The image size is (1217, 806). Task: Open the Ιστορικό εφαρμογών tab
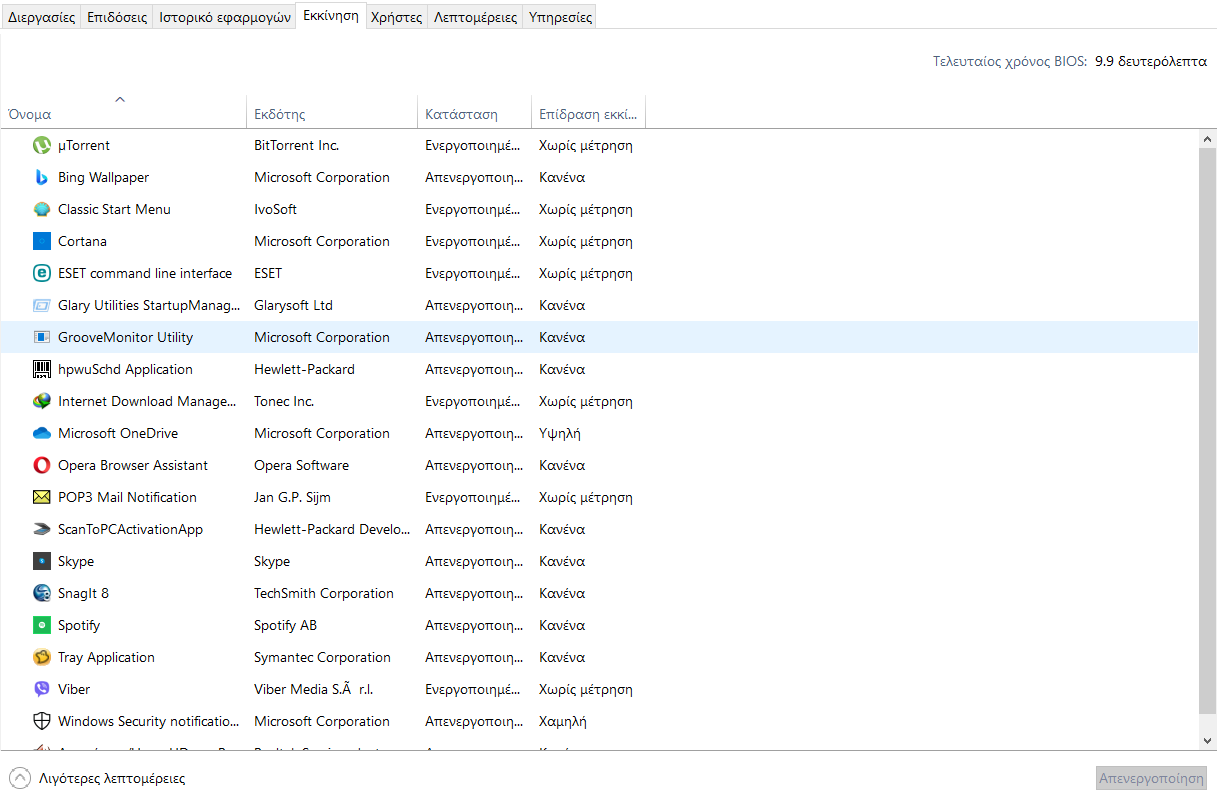[225, 17]
